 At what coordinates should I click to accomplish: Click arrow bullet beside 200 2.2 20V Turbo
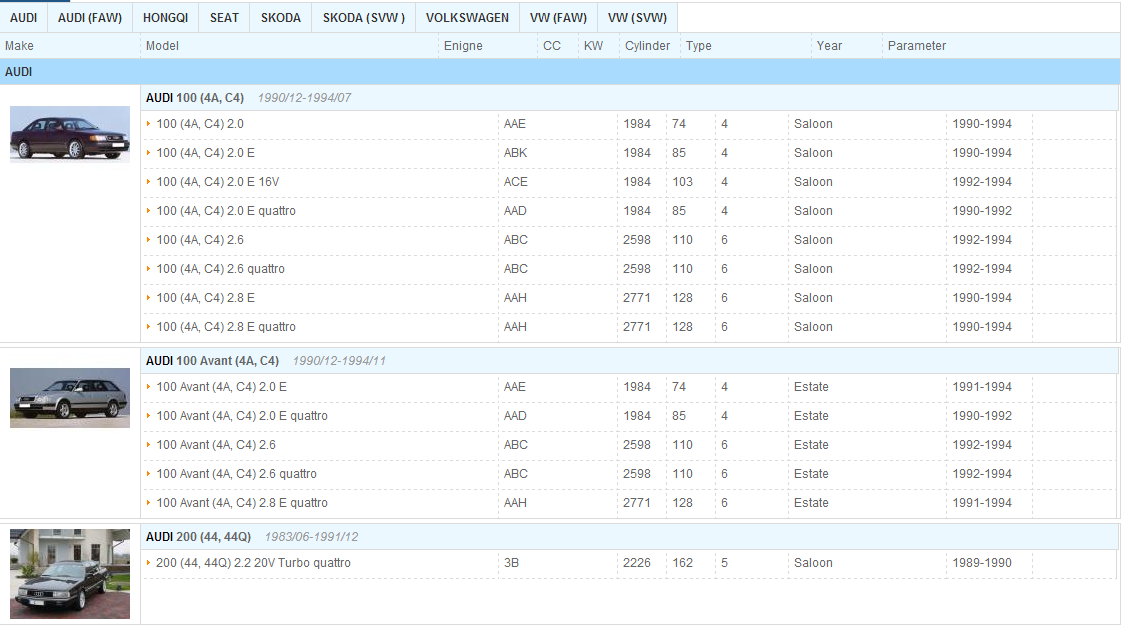coord(148,563)
